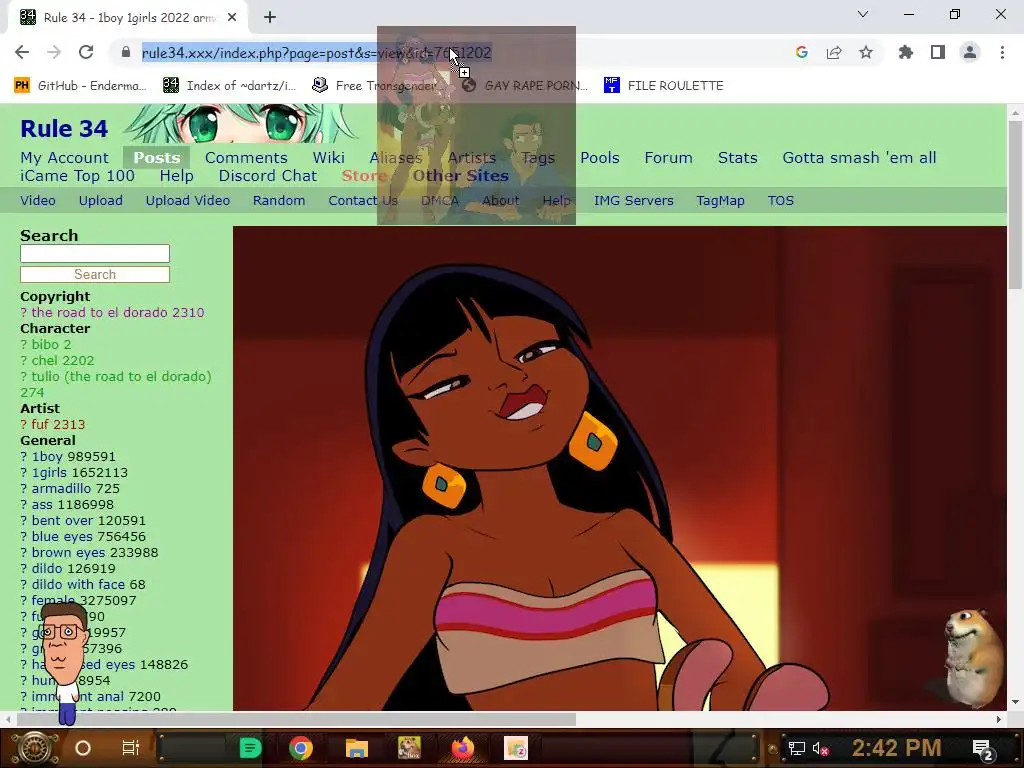Share this page using the share icon

(834, 52)
